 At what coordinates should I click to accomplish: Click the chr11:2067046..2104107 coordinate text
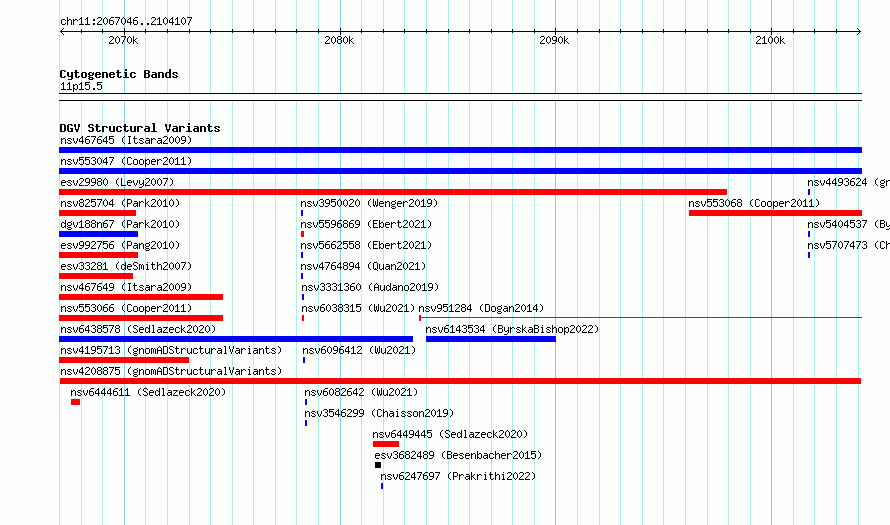pyautogui.click(x=127, y=21)
